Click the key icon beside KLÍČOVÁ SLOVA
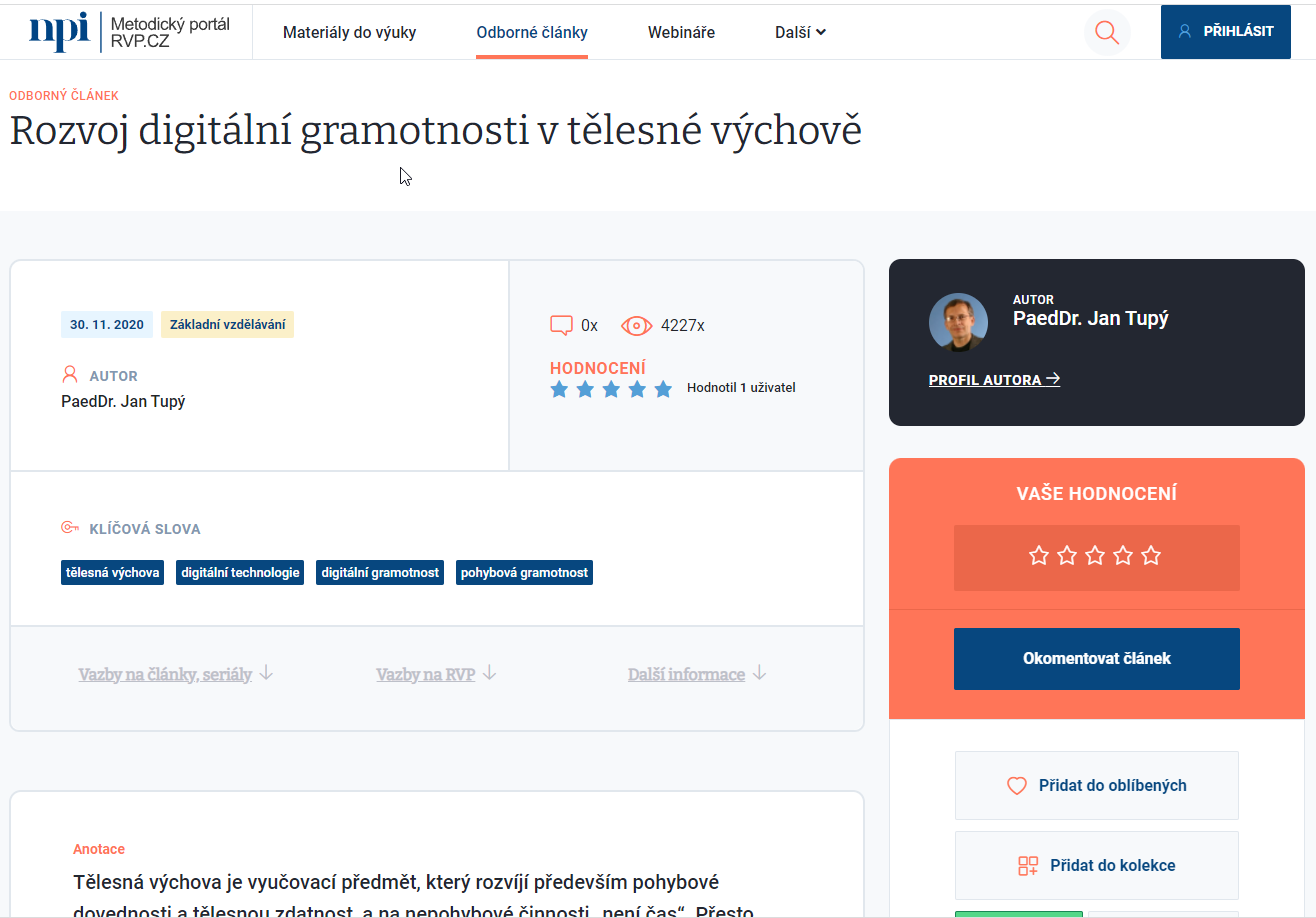Viewport: 1316px width, 918px height. [69, 528]
